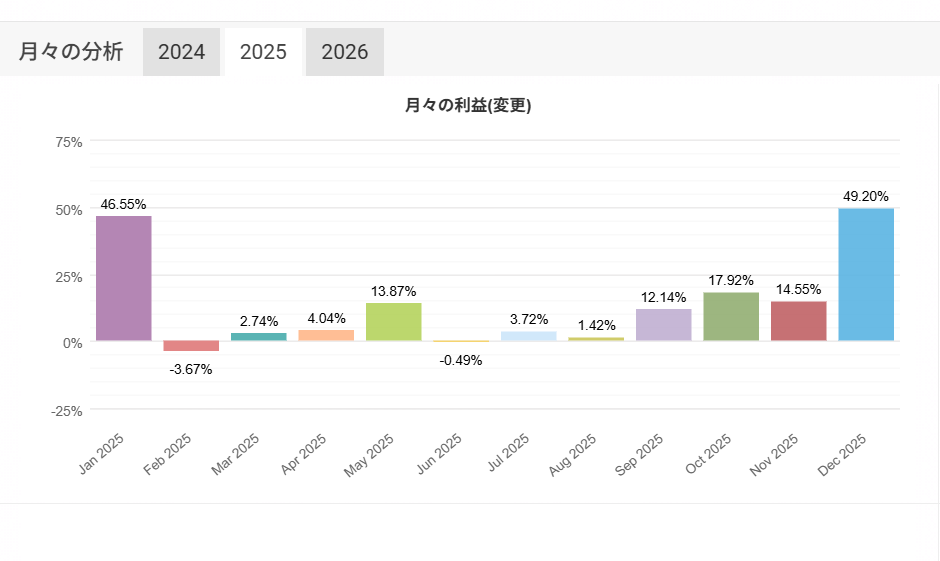Select the teal Mar 2025 bar
940x561 pixels.
click(x=259, y=337)
